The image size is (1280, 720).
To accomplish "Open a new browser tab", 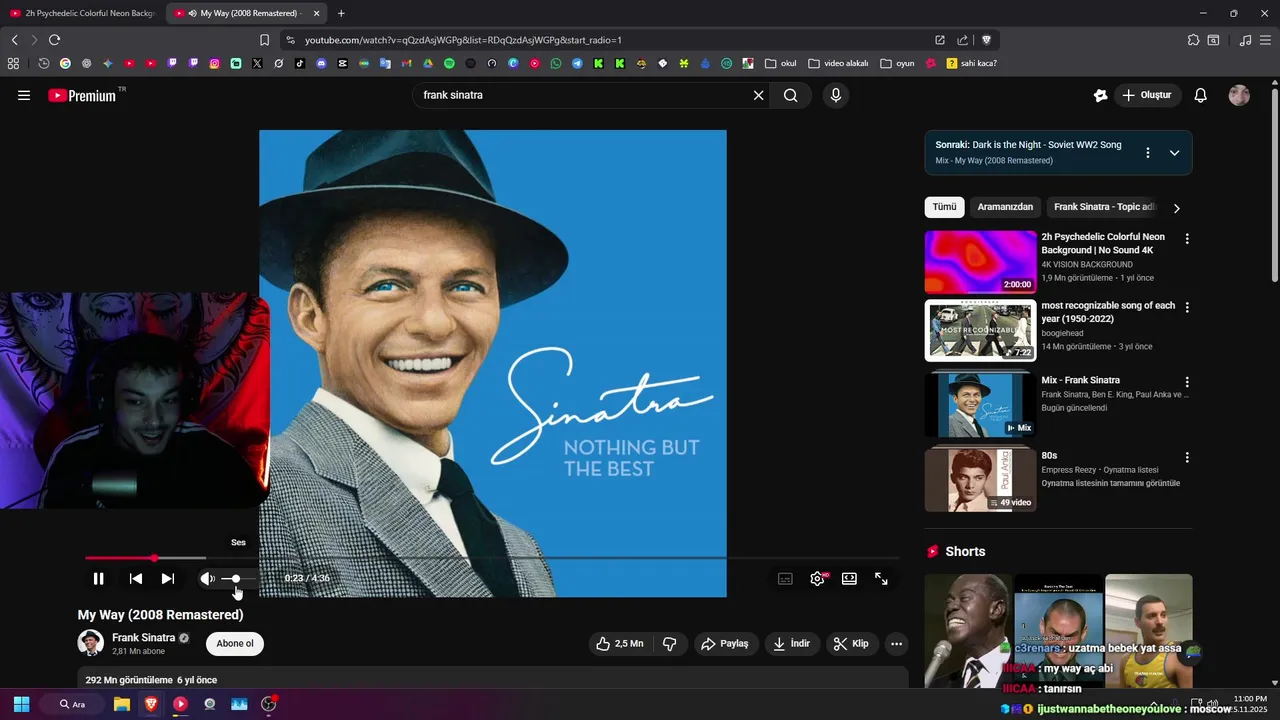I will tap(341, 13).
